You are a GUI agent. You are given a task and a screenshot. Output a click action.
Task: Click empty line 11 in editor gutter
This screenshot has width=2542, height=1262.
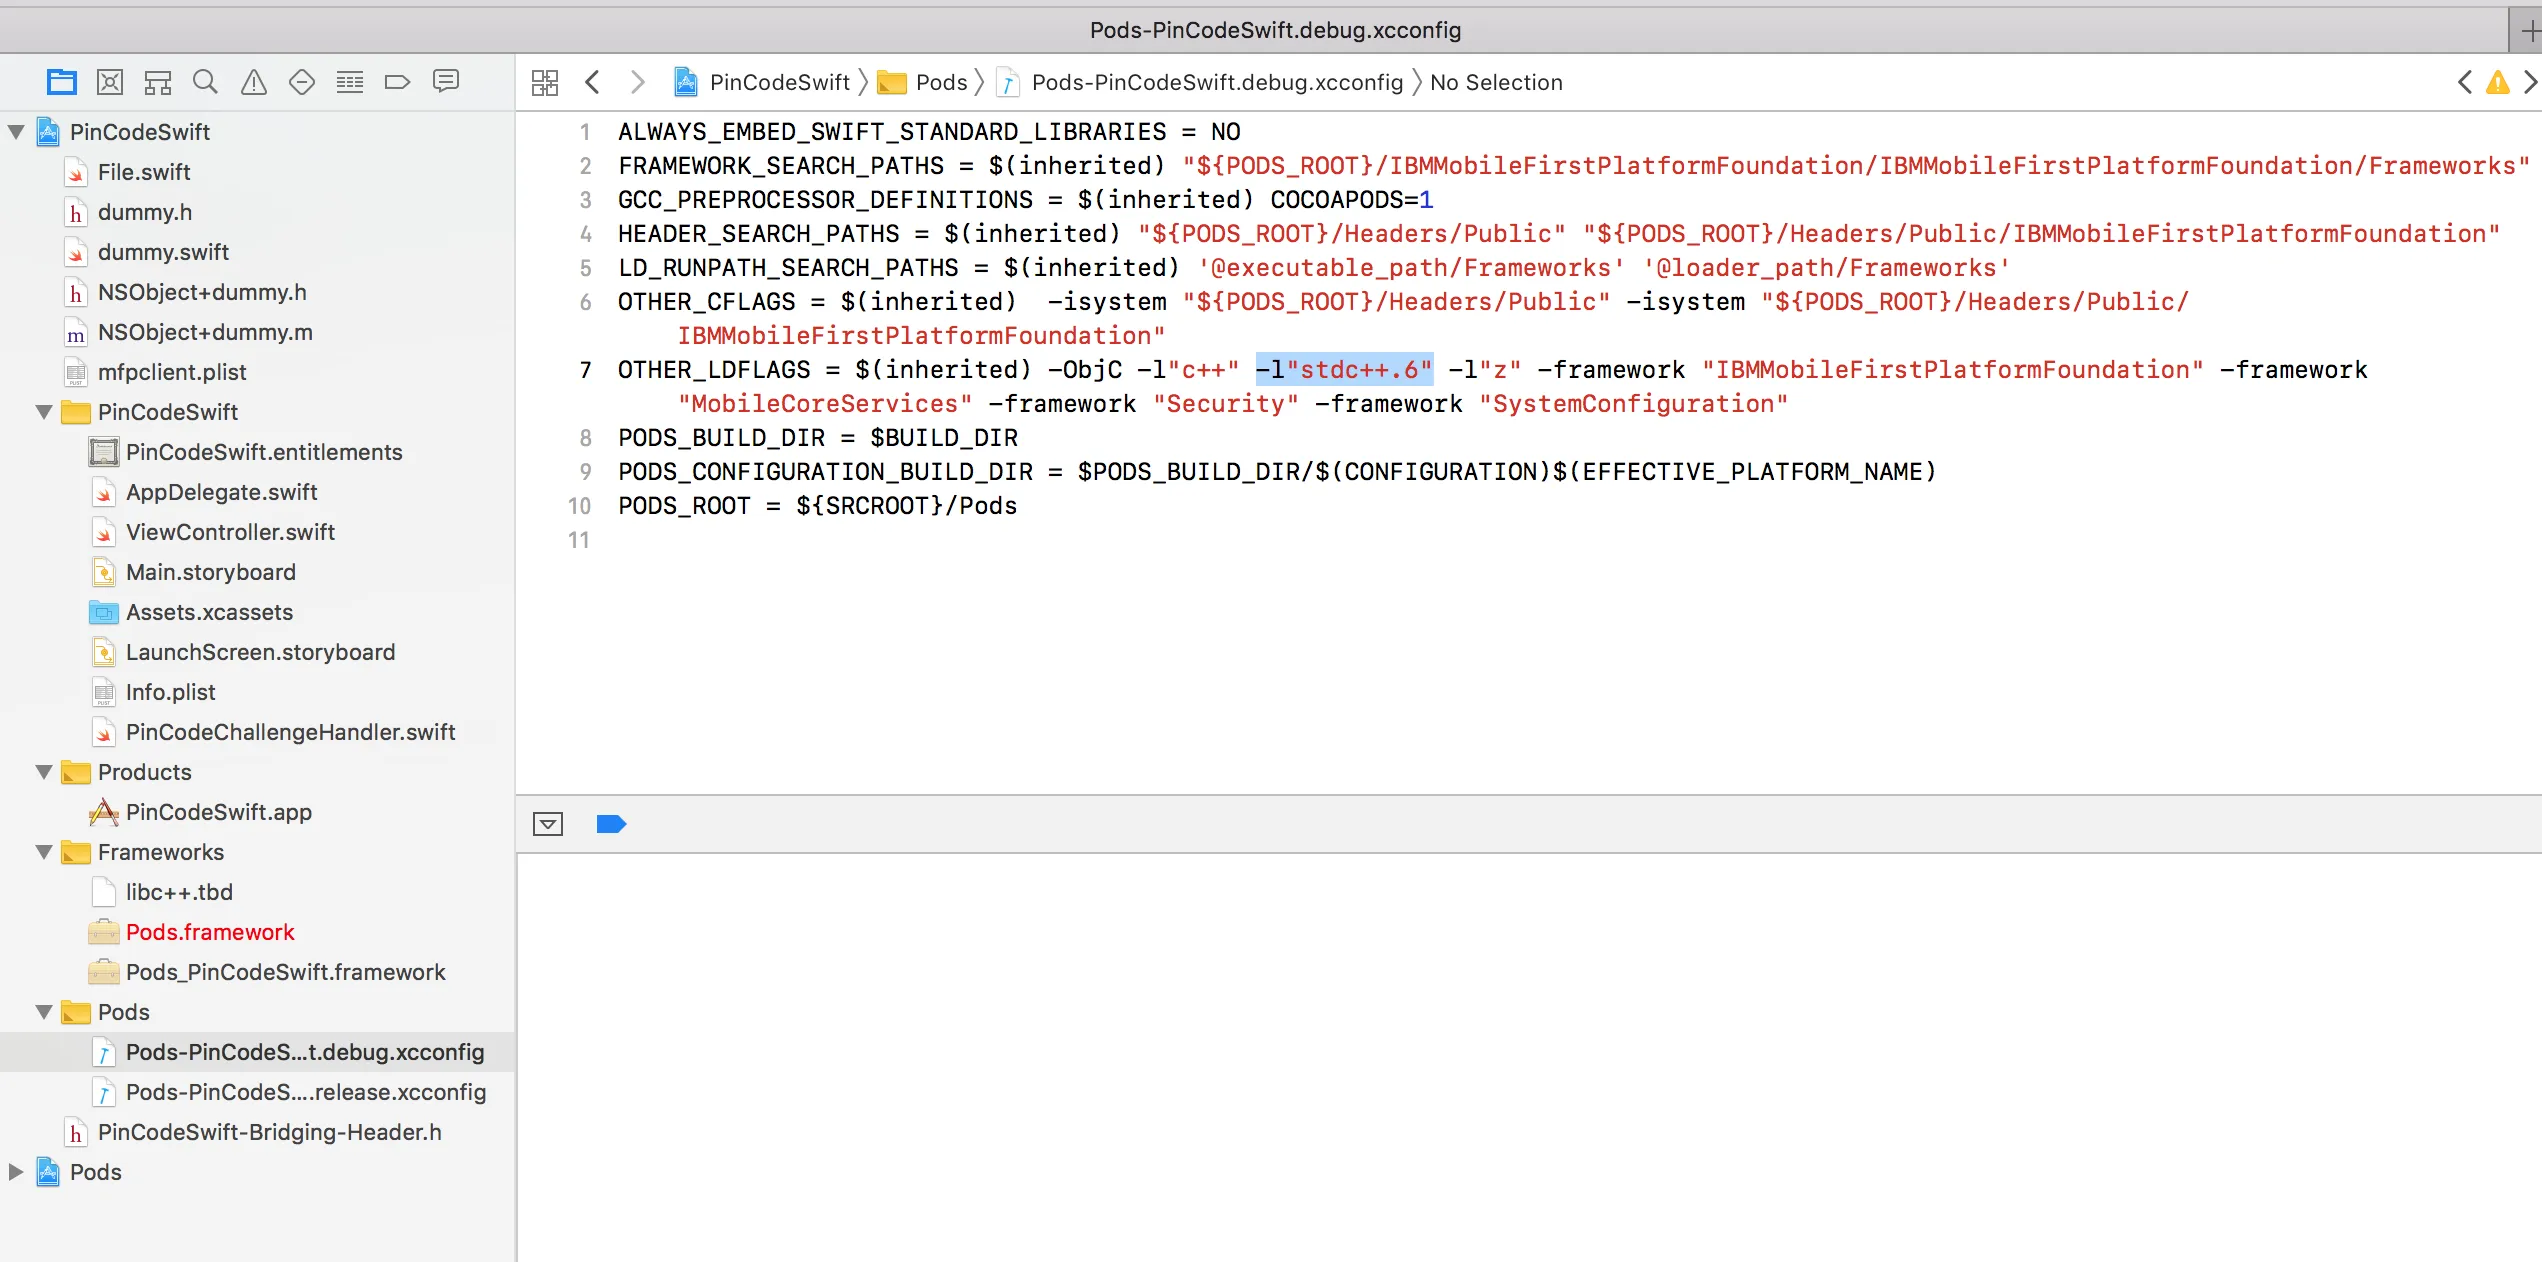[579, 540]
